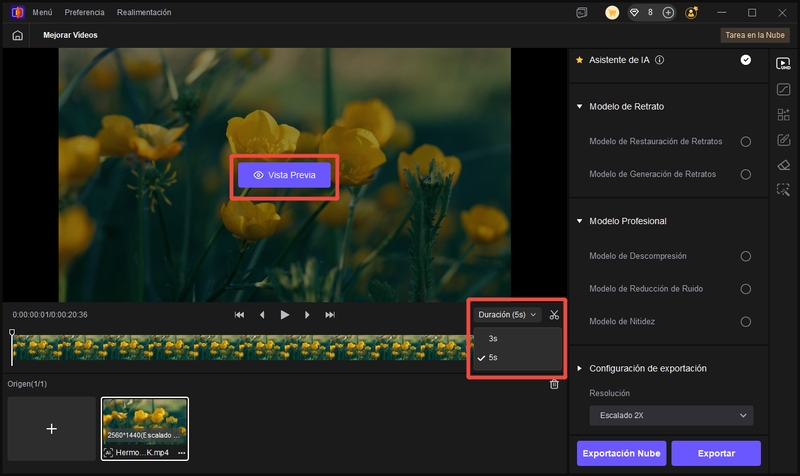The image size is (800, 476).
Task: Open the user account avatar icon
Action: click(692, 13)
